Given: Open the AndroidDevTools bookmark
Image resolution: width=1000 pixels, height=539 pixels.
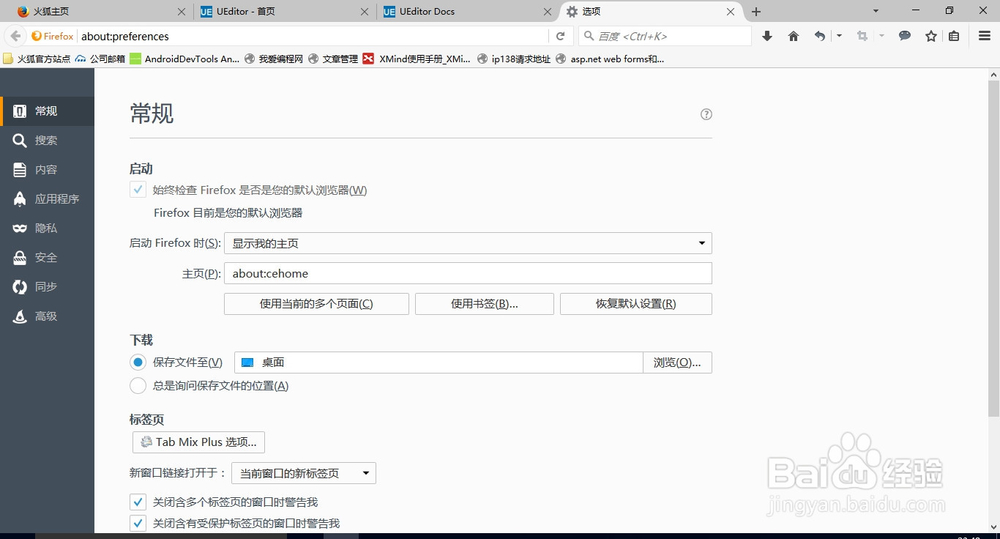Looking at the screenshot, I should coord(185,59).
